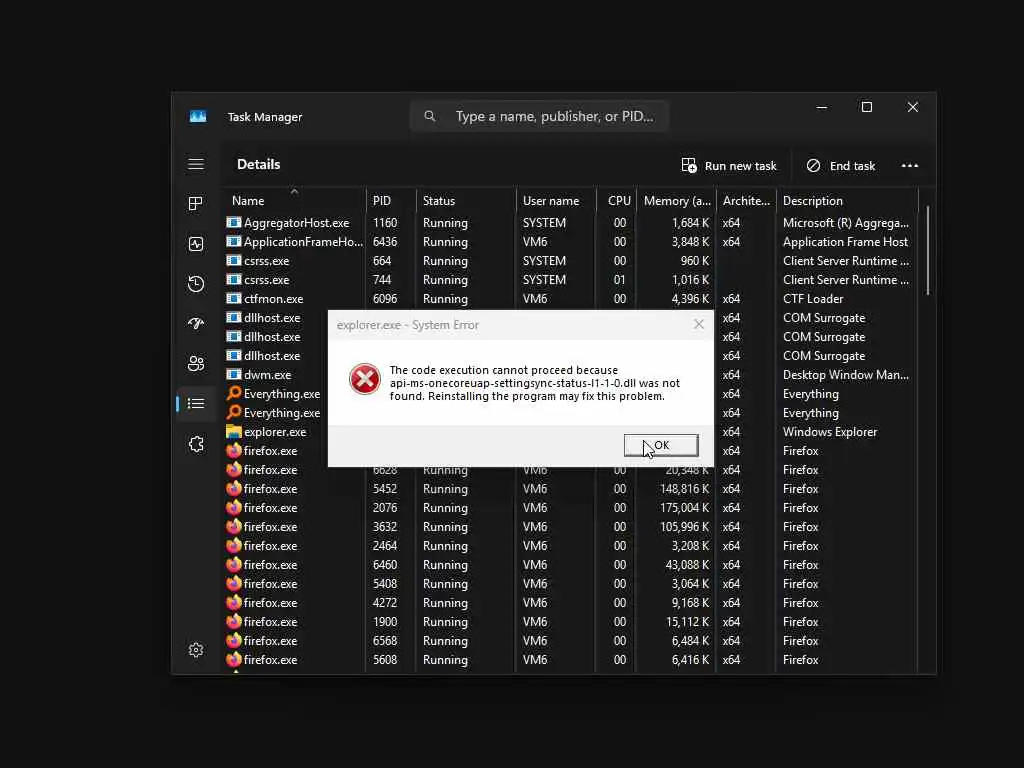Sort by the PID column header
This screenshot has width=1024, height=768.
pyautogui.click(x=391, y=200)
